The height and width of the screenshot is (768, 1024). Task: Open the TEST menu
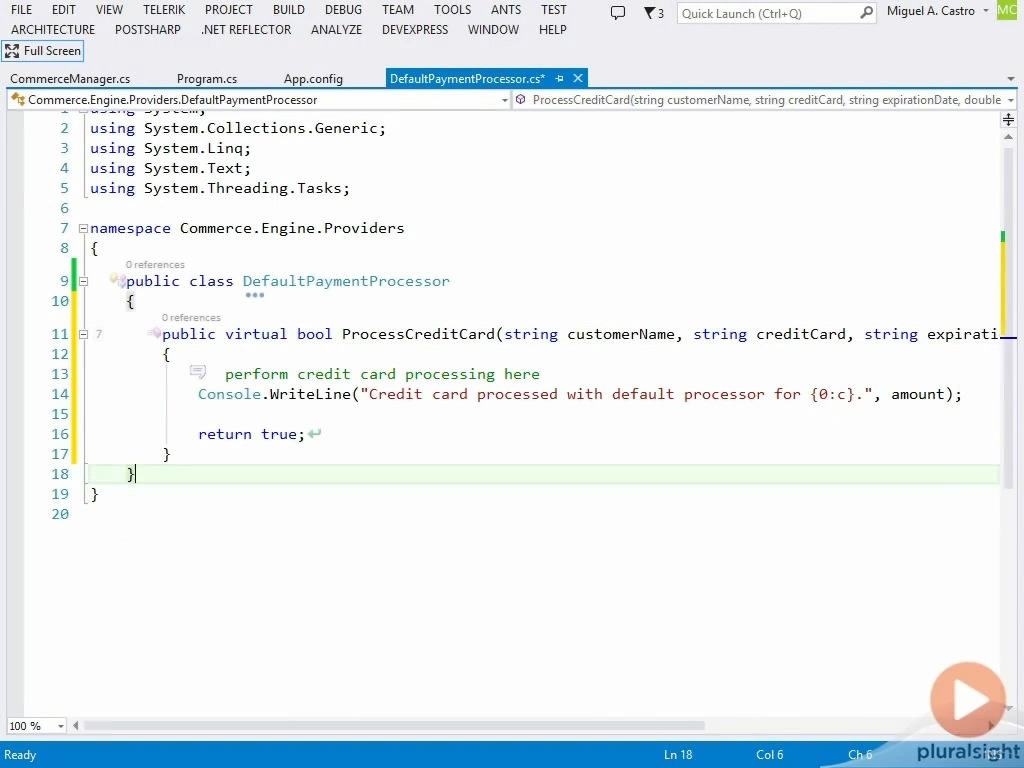coord(554,10)
